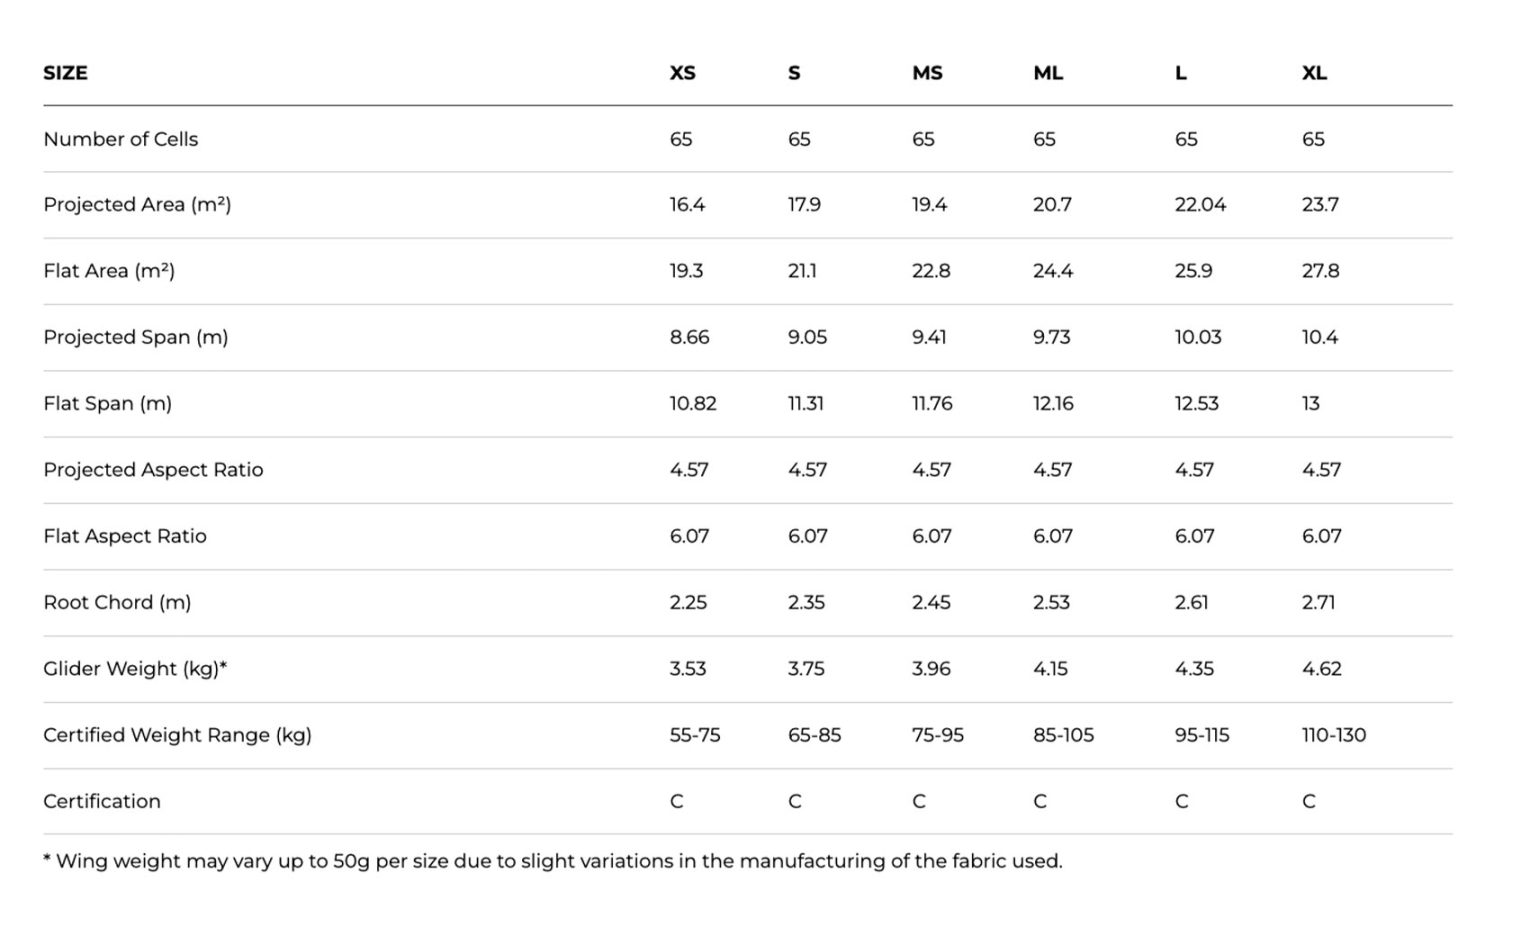Click the Certification row label
The width and height of the screenshot is (1530, 945).
coord(102,801)
